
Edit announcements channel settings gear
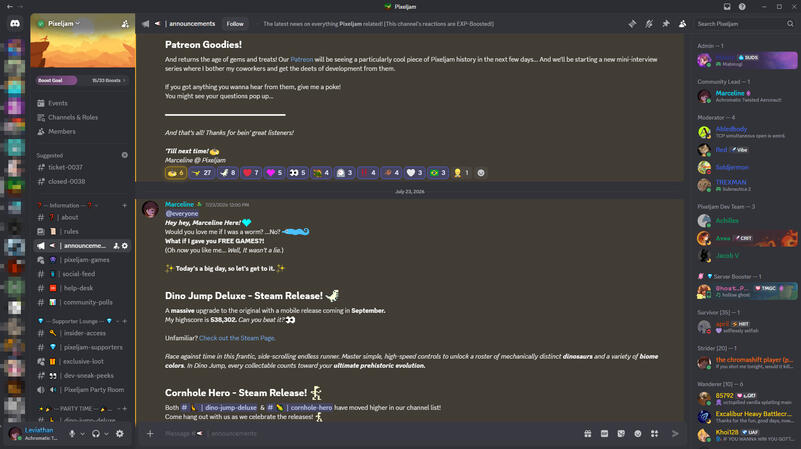click(x=125, y=246)
